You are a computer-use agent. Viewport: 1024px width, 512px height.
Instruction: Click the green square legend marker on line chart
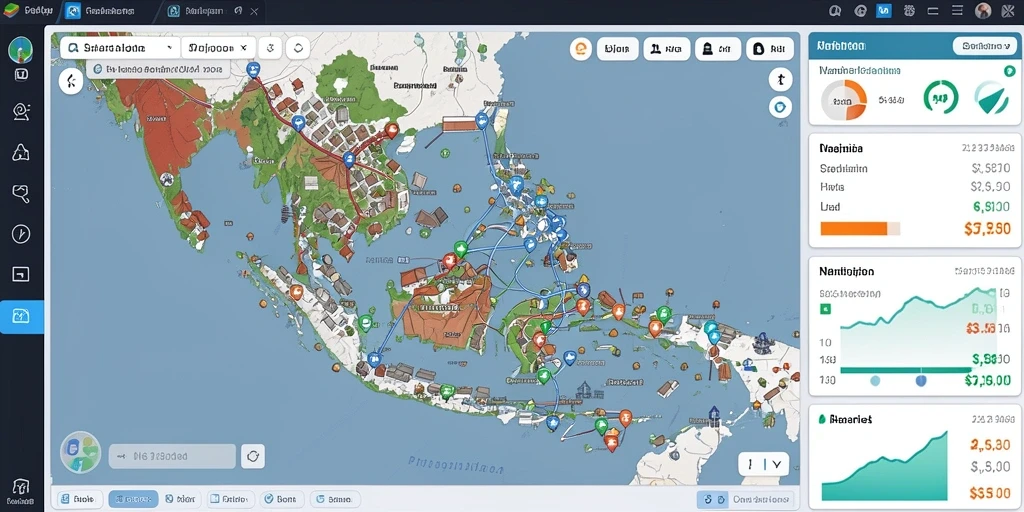pyautogui.click(x=825, y=309)
